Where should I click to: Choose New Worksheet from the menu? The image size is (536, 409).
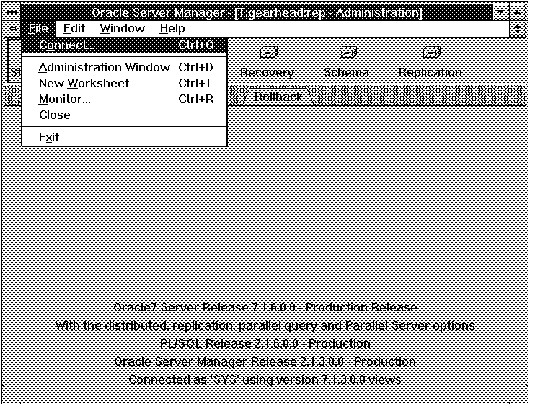(124, 83)
